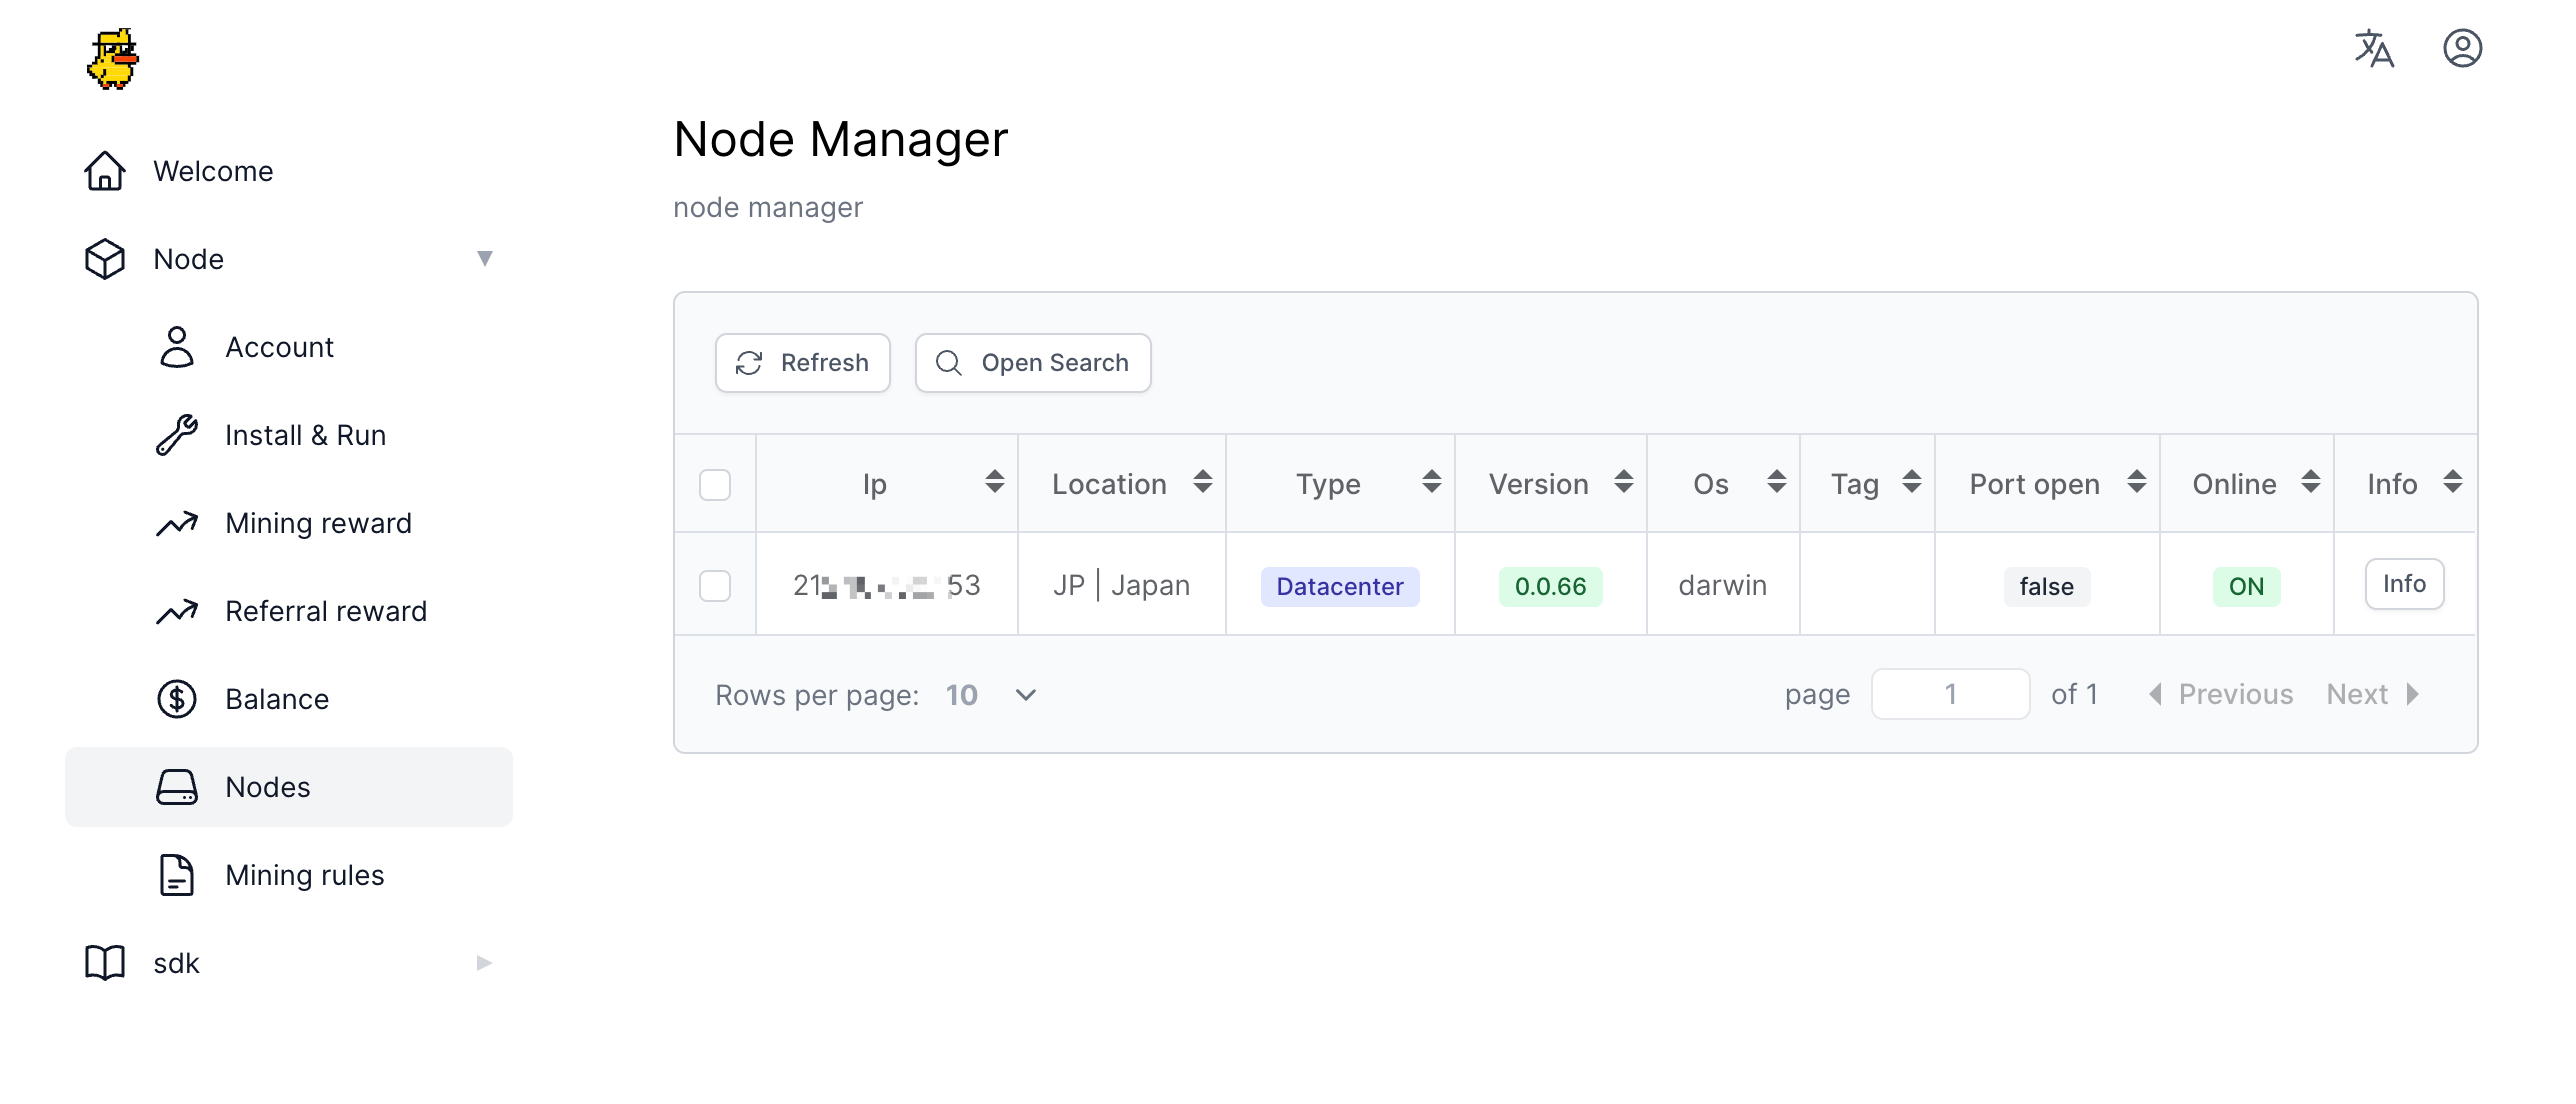Sort by Online column arrows
The width and height of the screenshot is (2576, 1104).
coord(2310,482)
